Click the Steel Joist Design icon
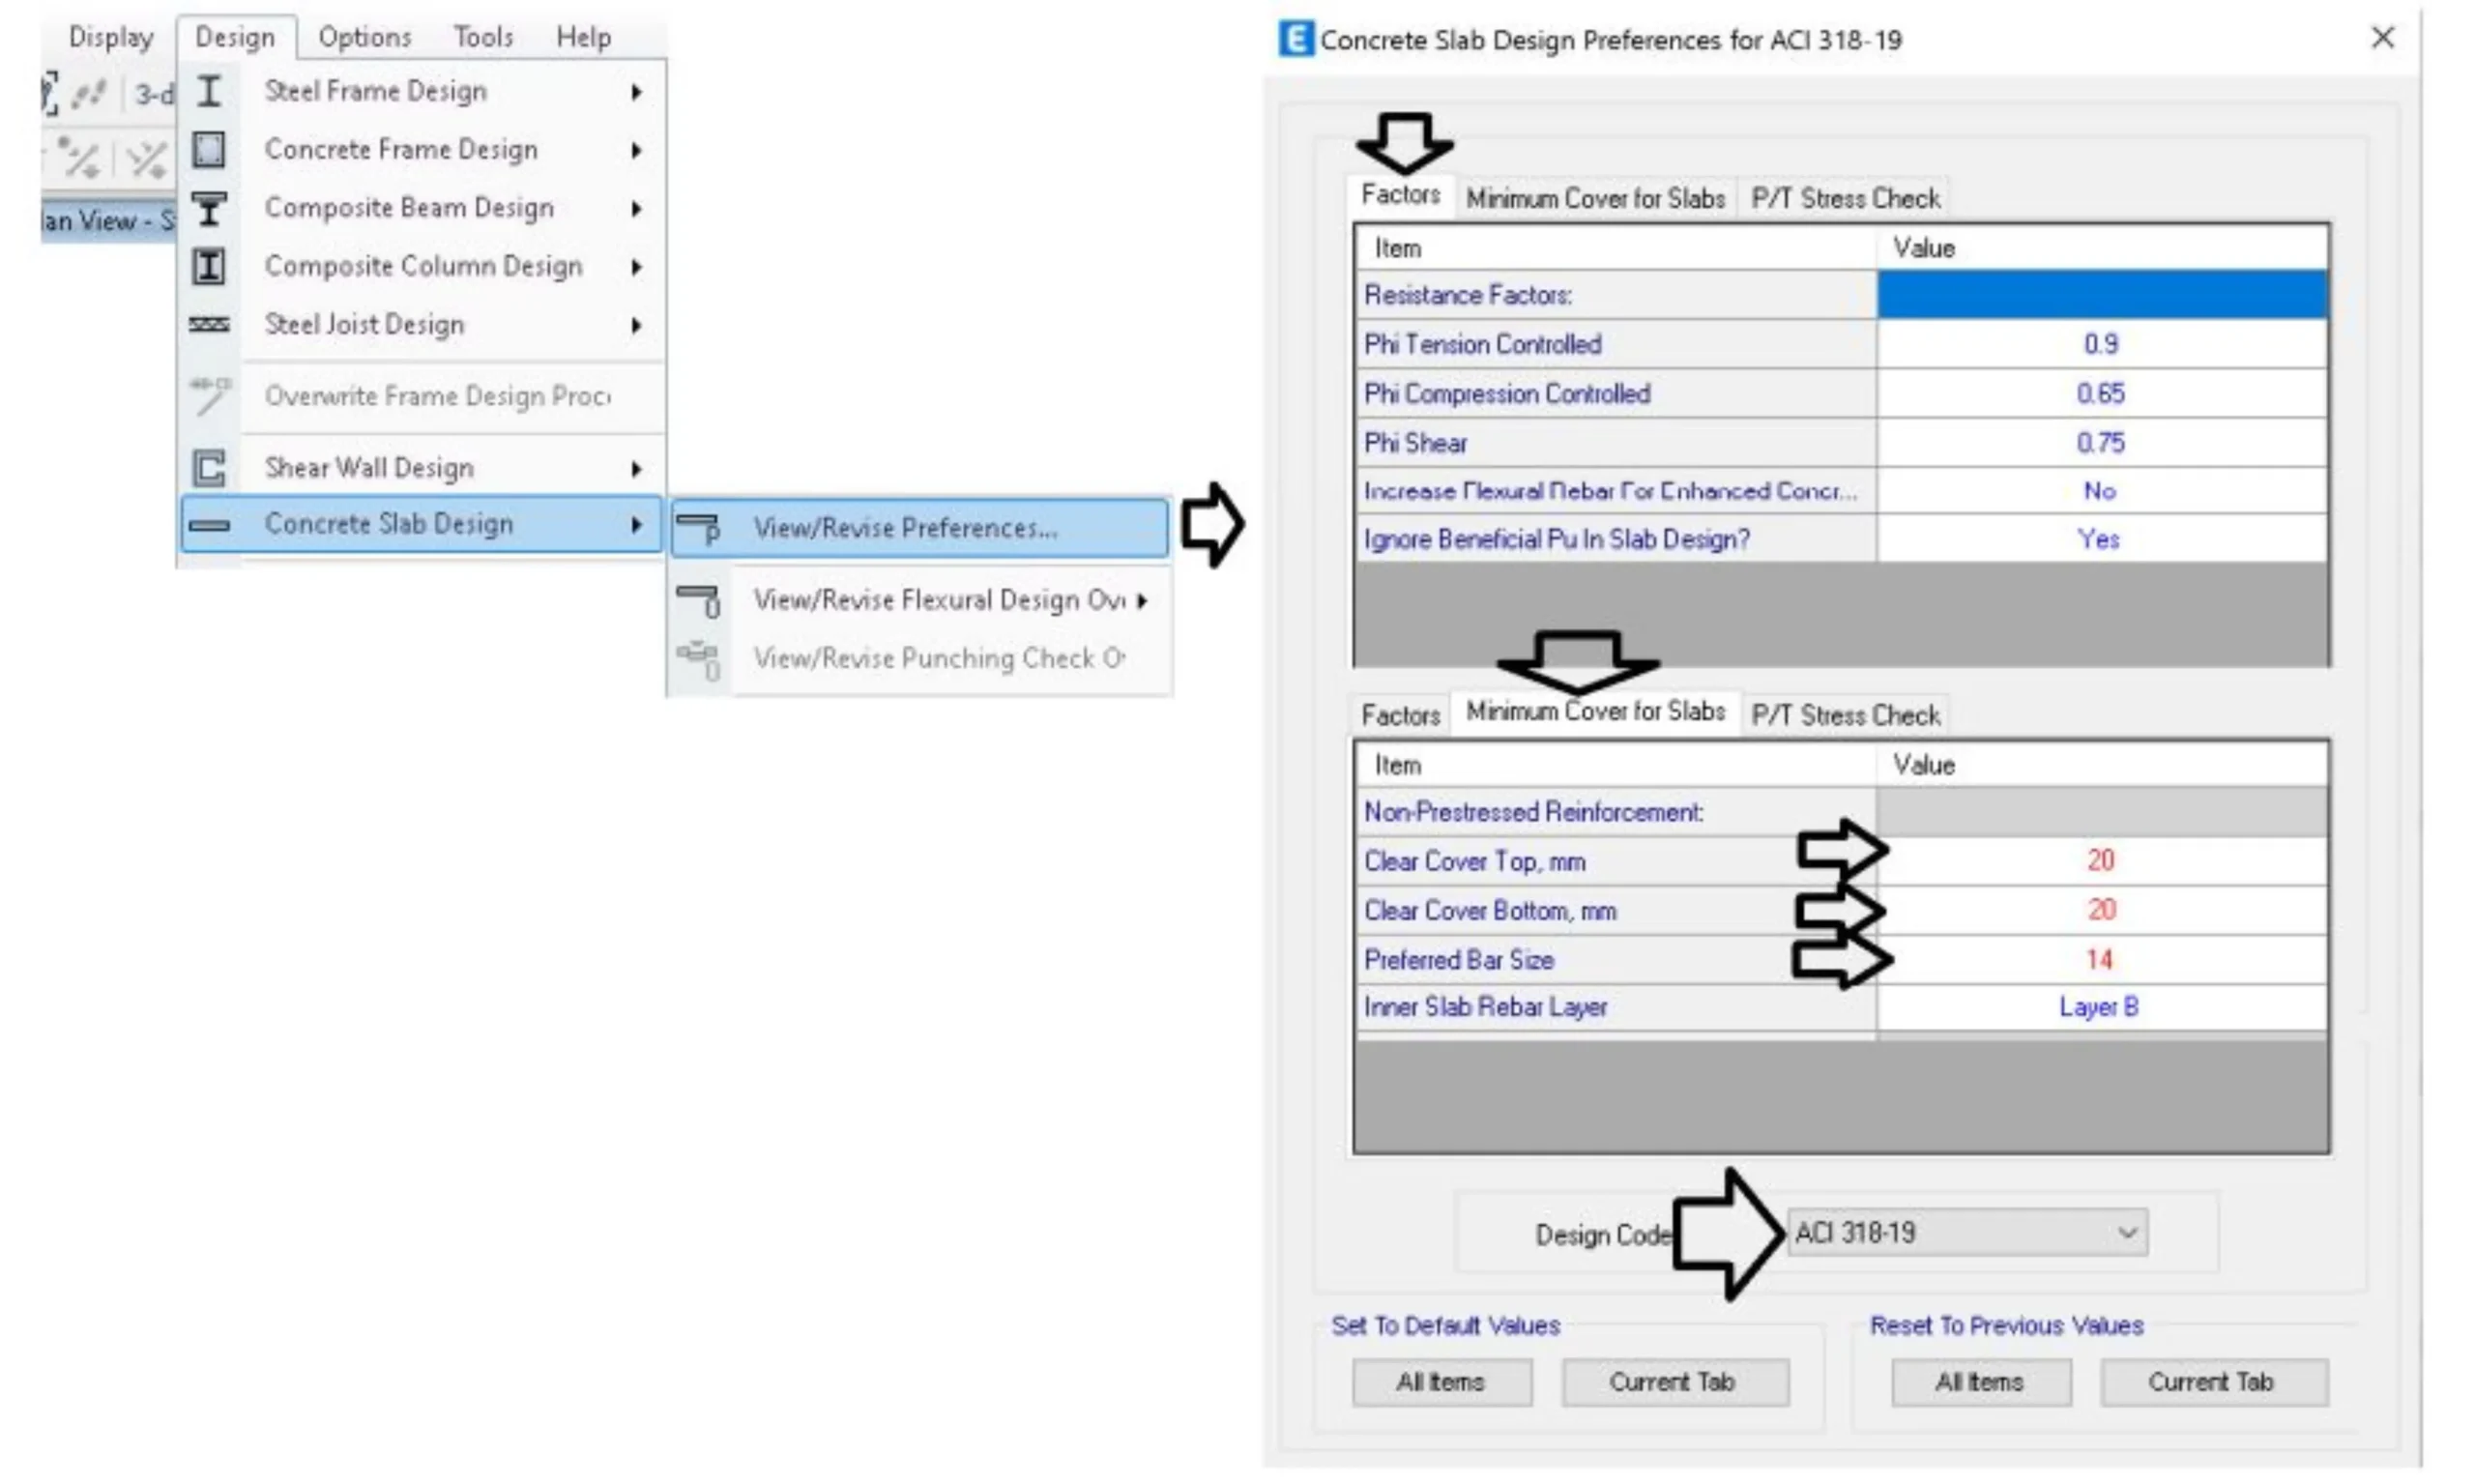Viewport: 2475px width, 1484px height. (209, 324)
